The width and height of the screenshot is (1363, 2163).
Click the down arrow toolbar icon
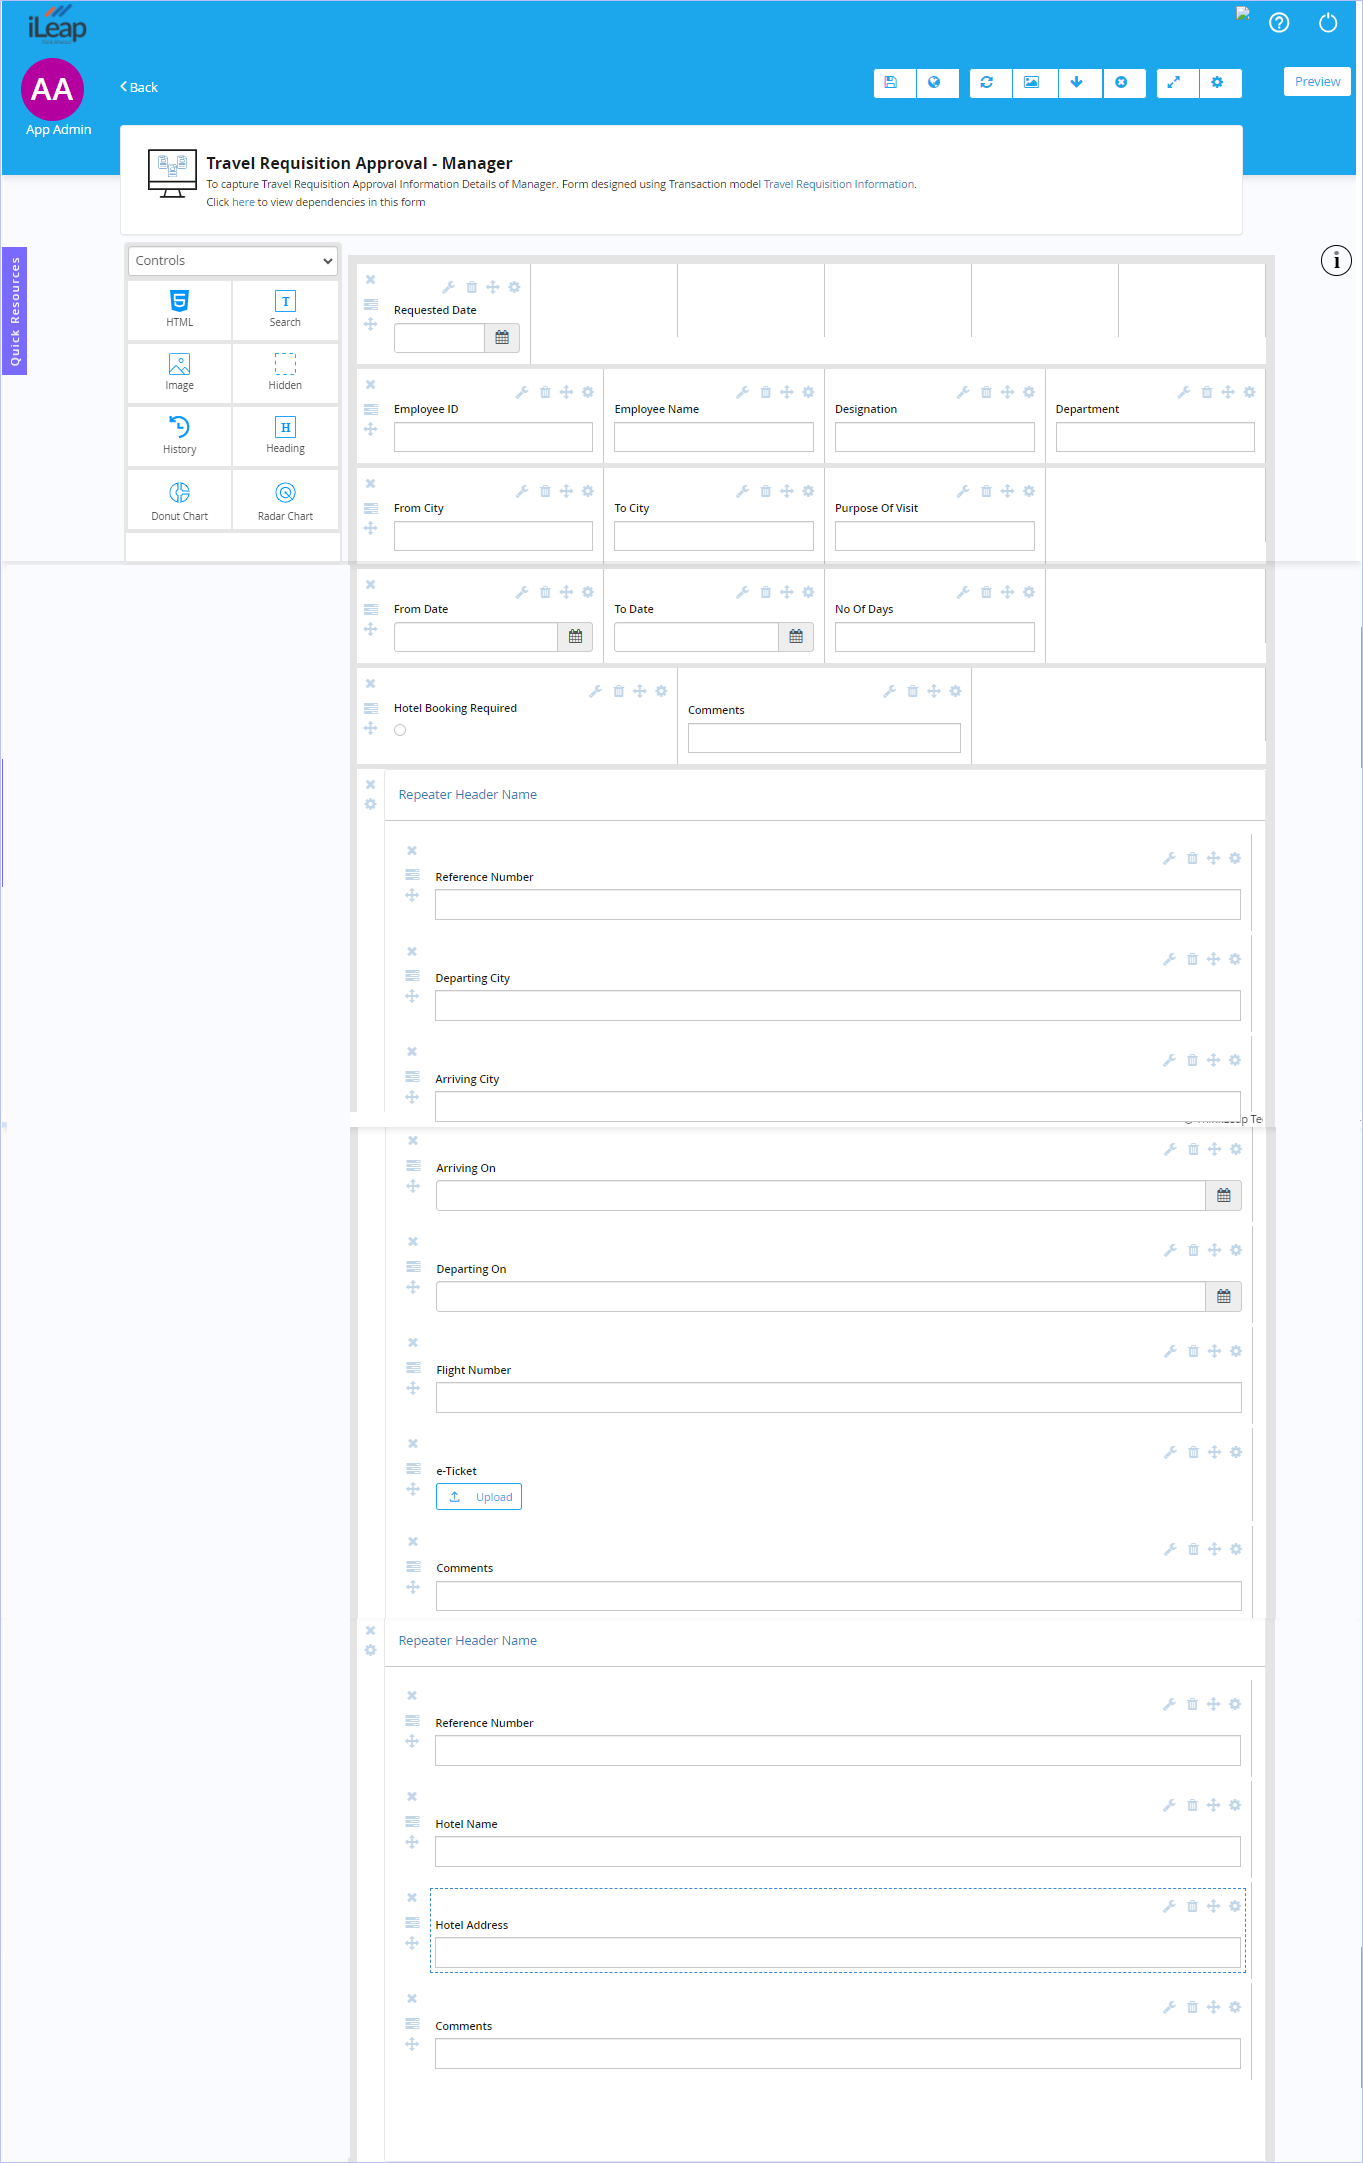(x=1077, y=83)
